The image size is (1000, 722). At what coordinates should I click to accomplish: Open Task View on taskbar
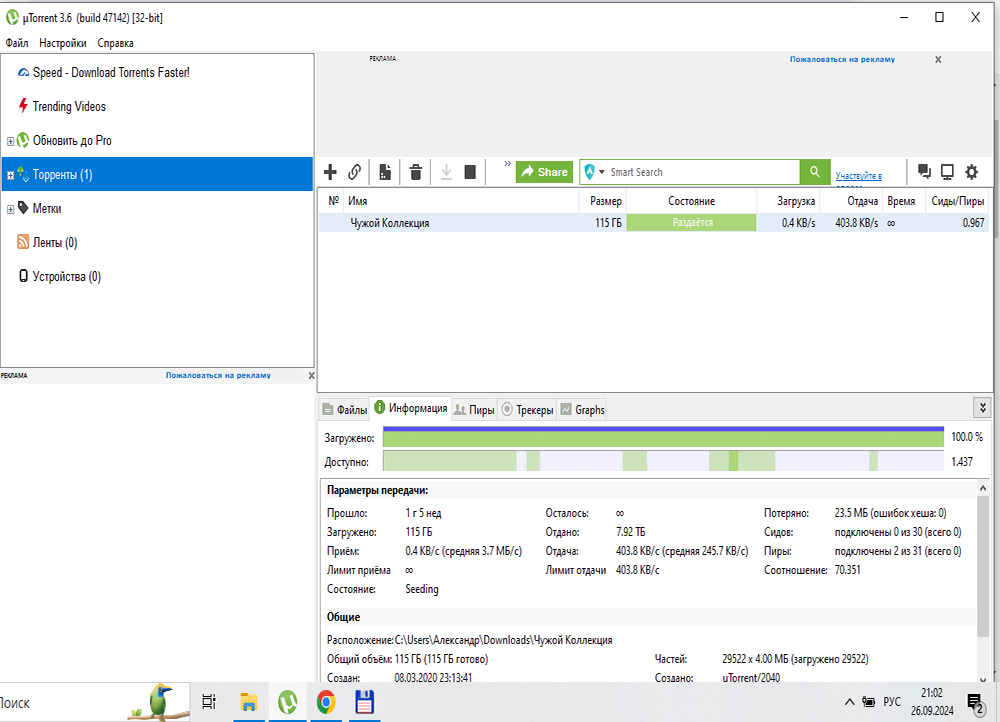click(209, 702)
